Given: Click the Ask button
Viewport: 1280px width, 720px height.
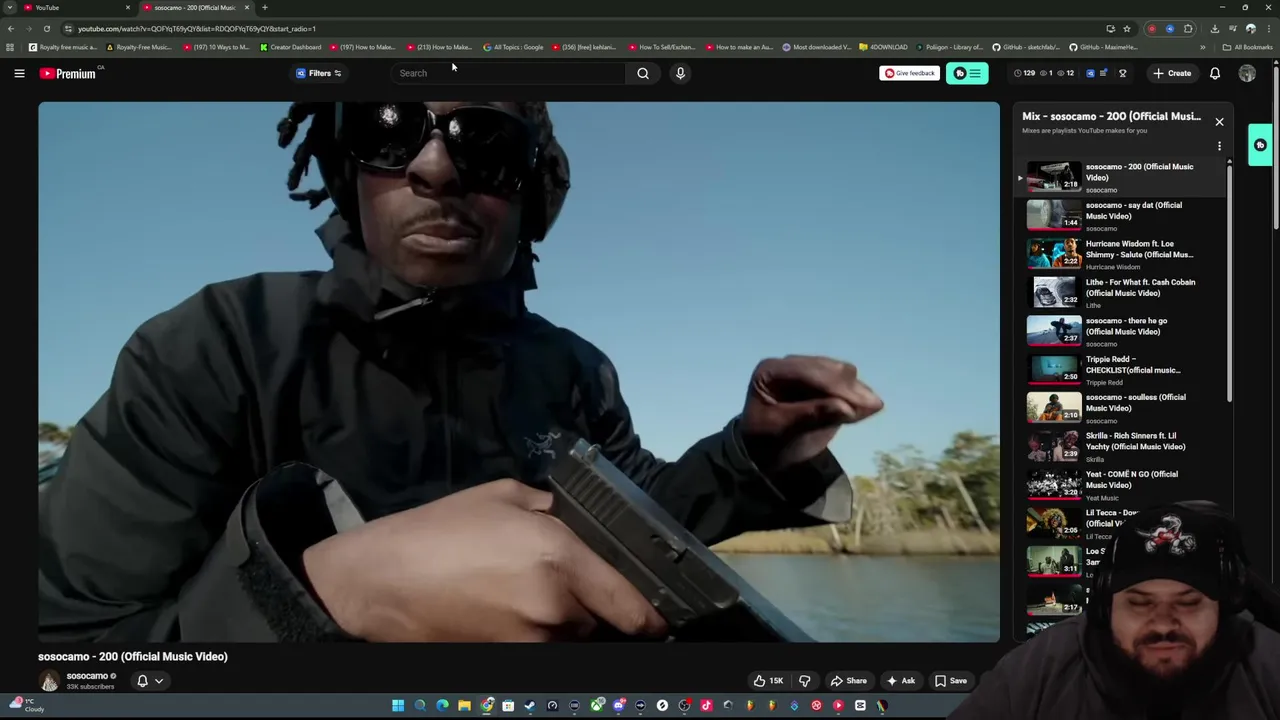Looking at the screenshot, I should tap(900, 681).
